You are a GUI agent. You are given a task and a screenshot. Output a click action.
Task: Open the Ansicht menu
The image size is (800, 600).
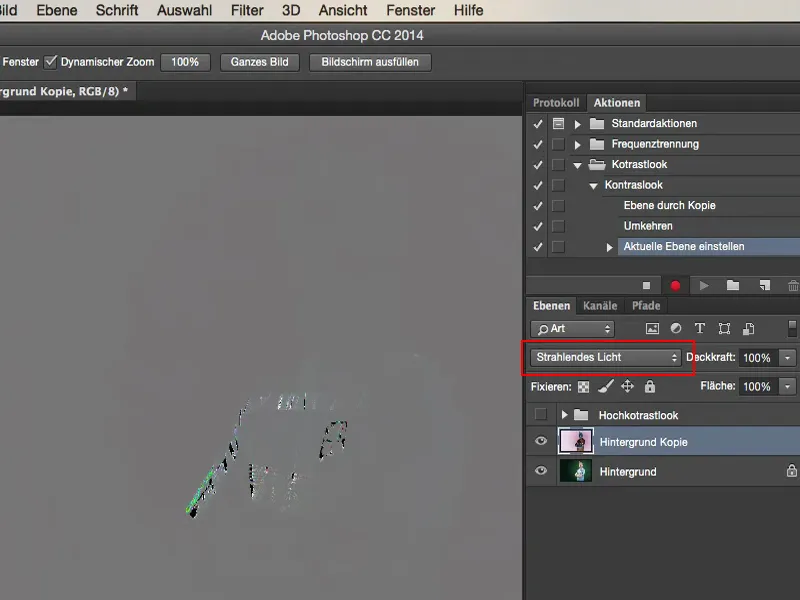tap(343, 10)
